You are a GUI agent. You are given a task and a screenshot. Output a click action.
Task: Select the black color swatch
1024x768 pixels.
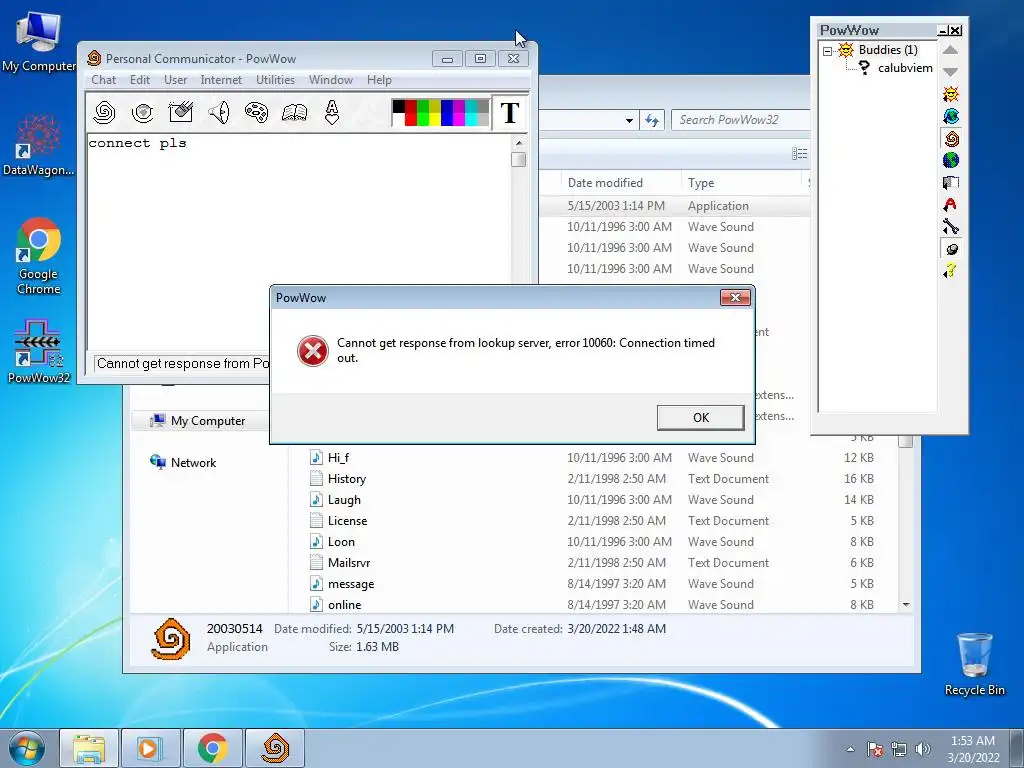pos(398,106)
